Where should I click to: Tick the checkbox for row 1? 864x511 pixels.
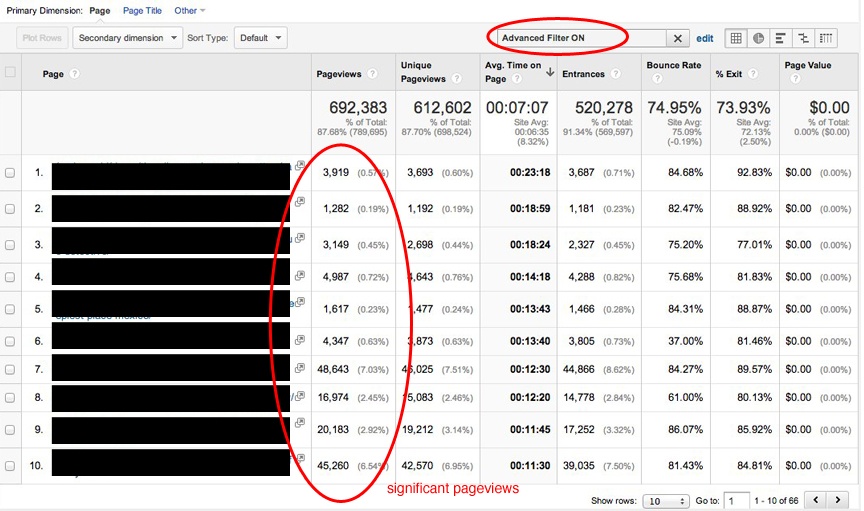(11, 172)
